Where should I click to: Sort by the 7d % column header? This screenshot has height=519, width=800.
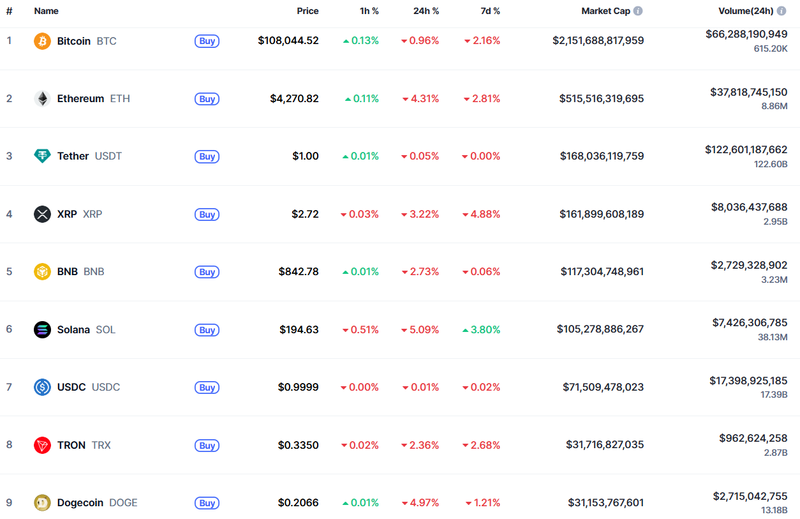tap(489, 11)
